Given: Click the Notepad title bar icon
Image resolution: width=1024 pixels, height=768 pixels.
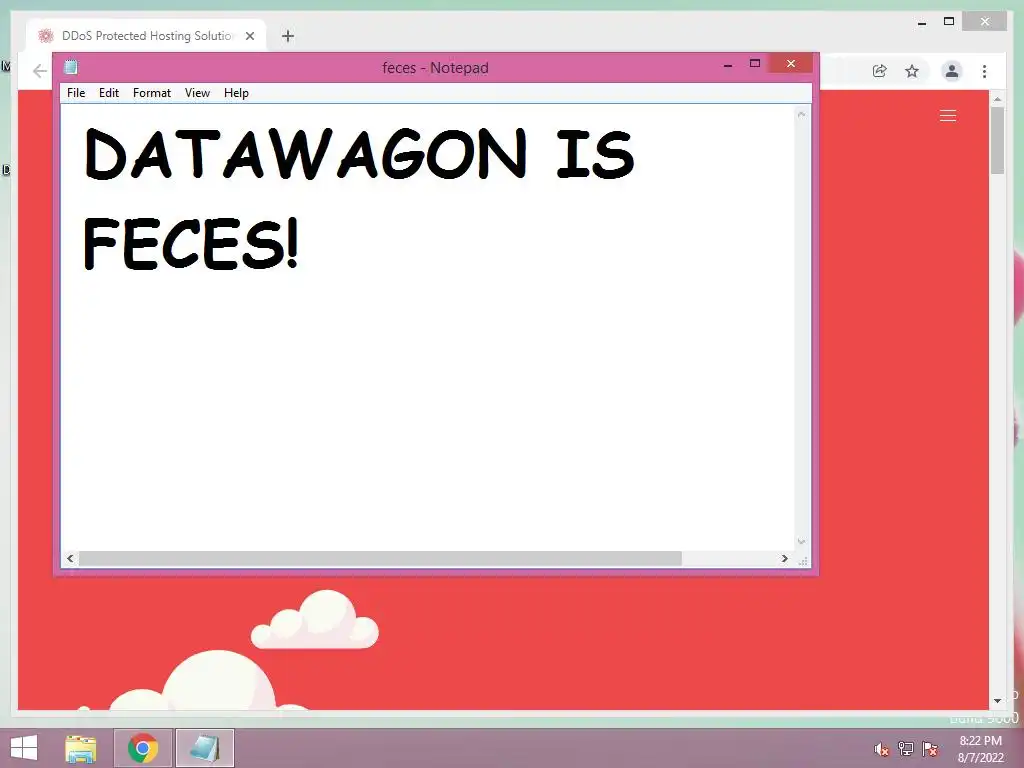Looking at the screenshot, I should tap(71, 67).
